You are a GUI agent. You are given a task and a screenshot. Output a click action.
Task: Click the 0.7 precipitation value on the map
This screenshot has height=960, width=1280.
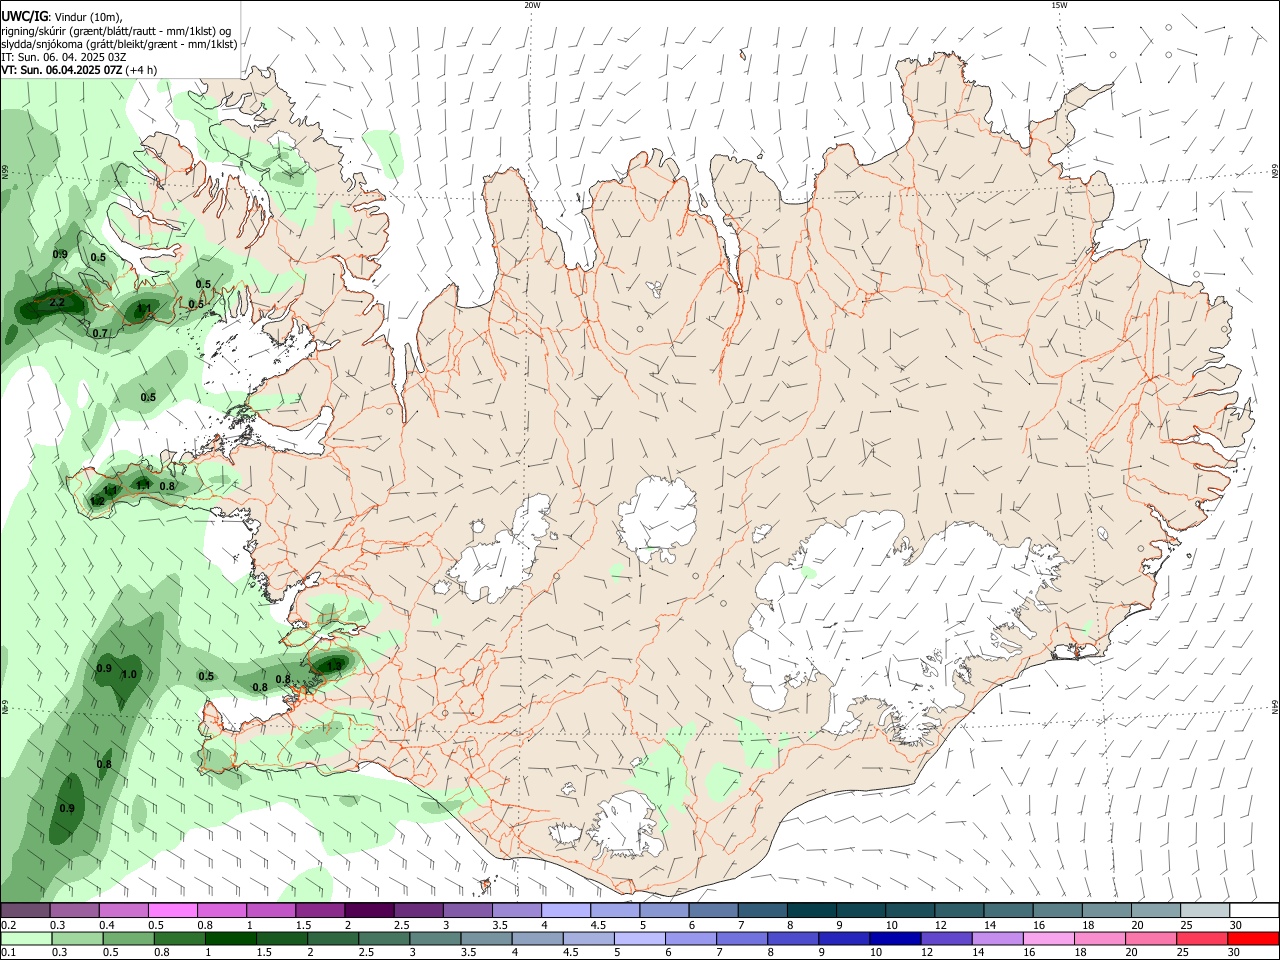click(x=100, y=333)
